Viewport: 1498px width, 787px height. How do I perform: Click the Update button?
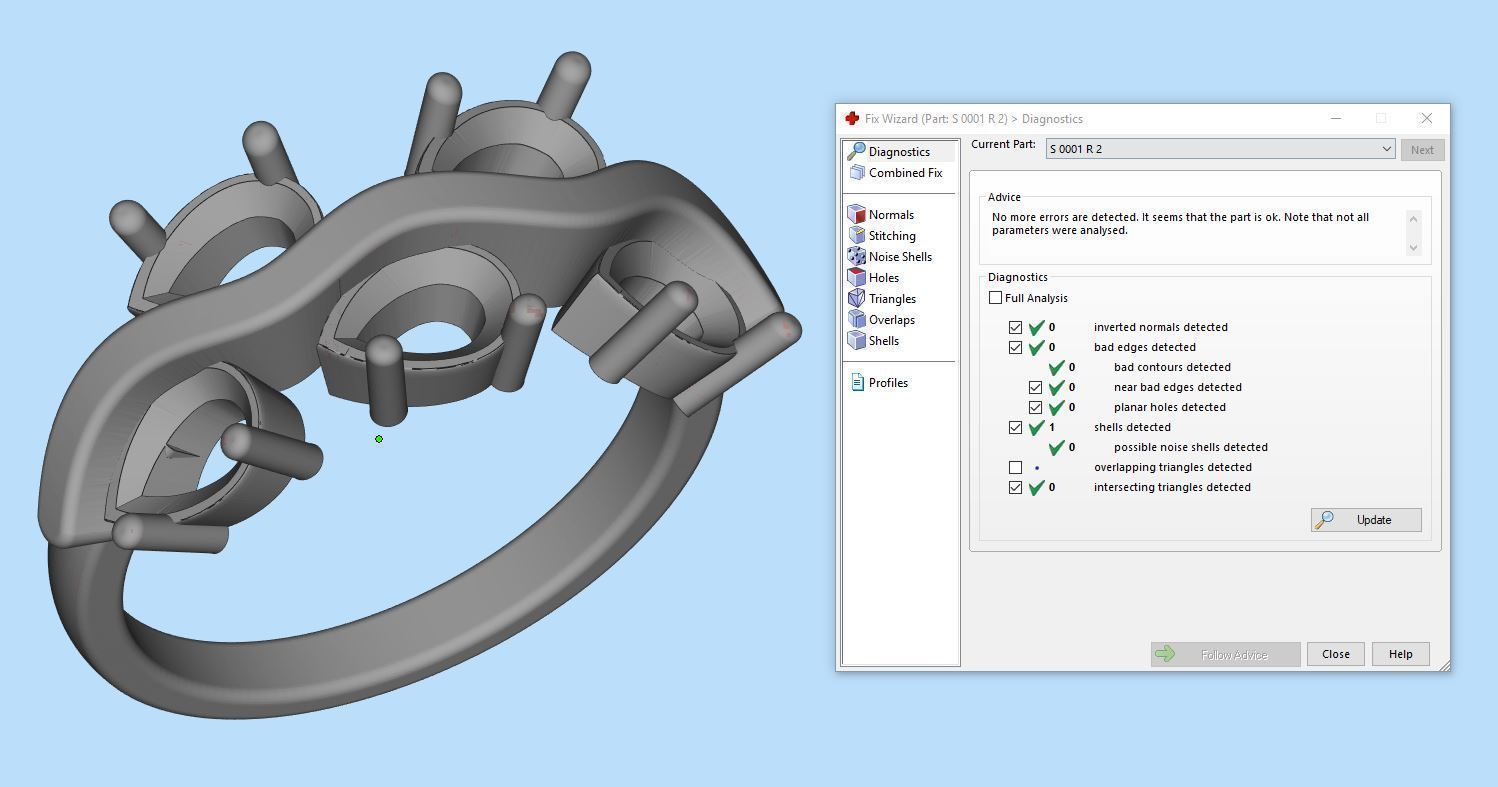[1366, 520]
